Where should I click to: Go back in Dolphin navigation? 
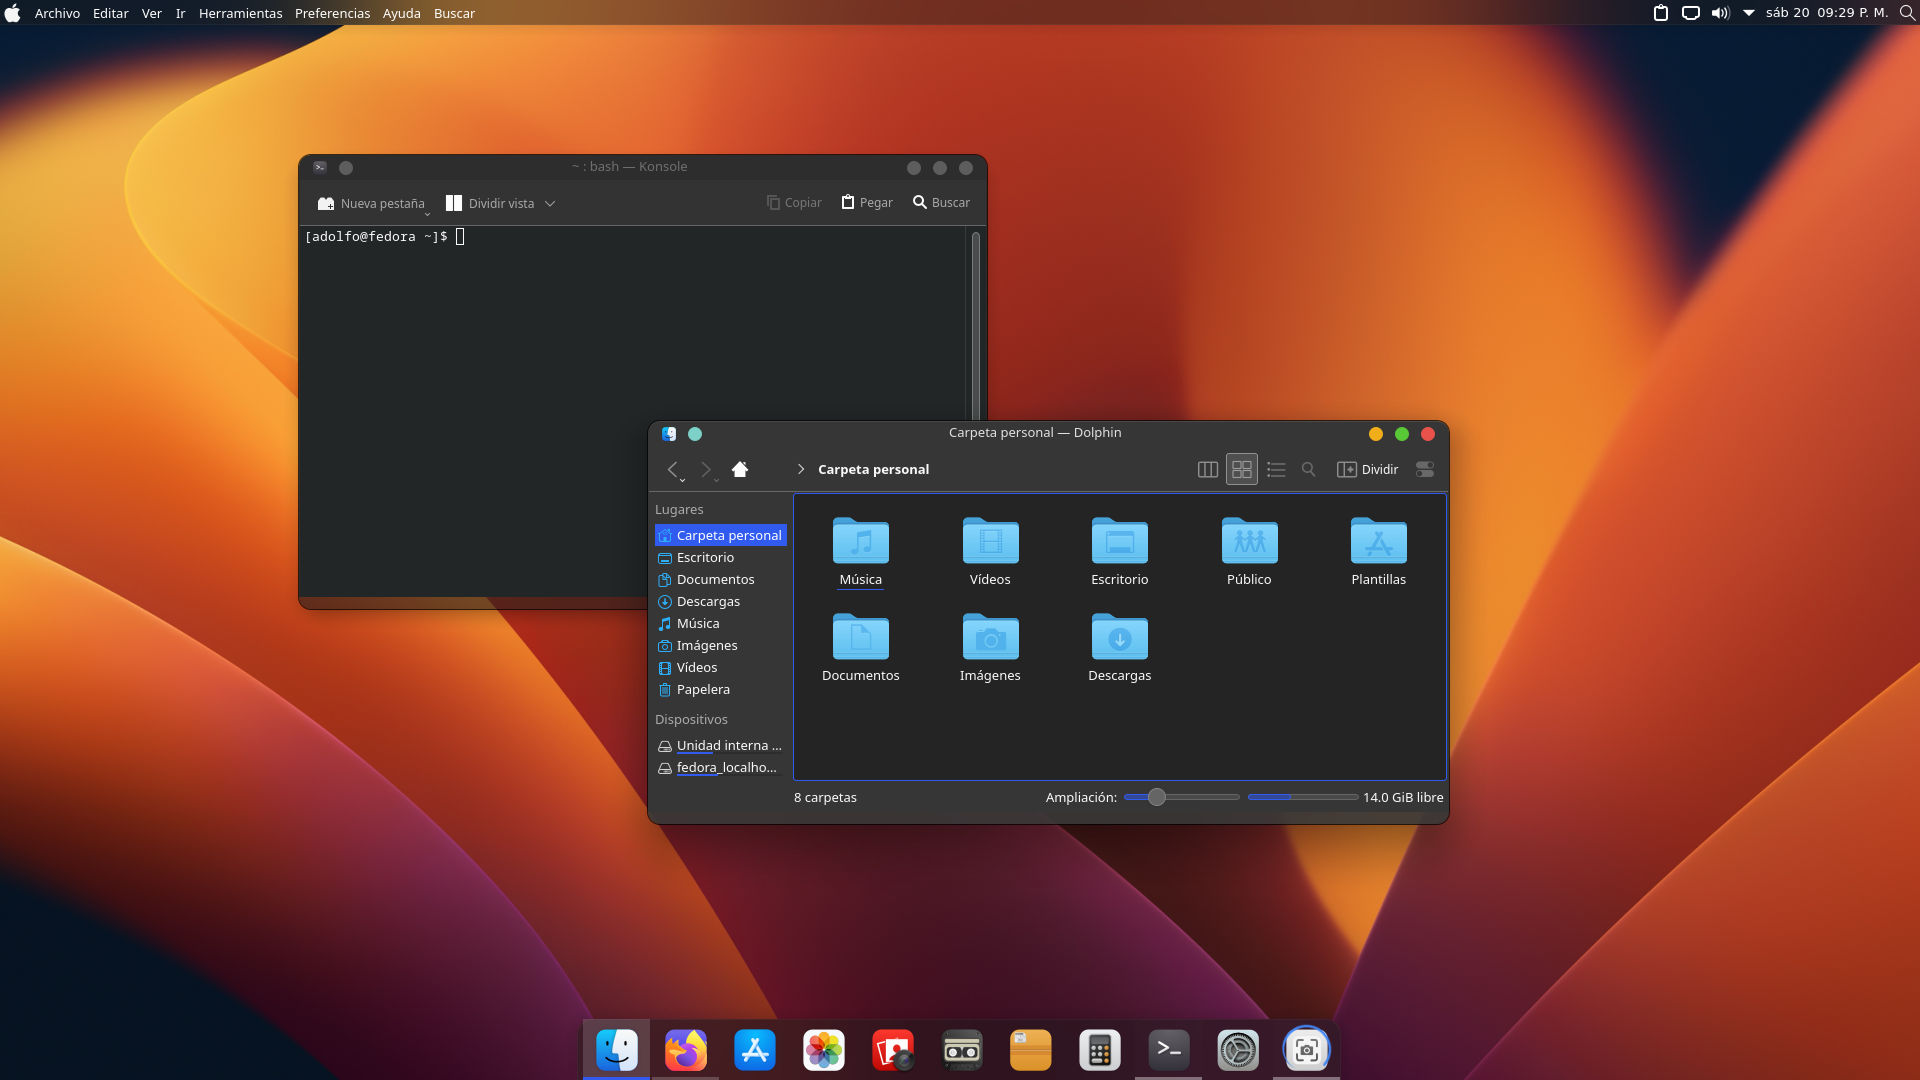click(673, 469)
